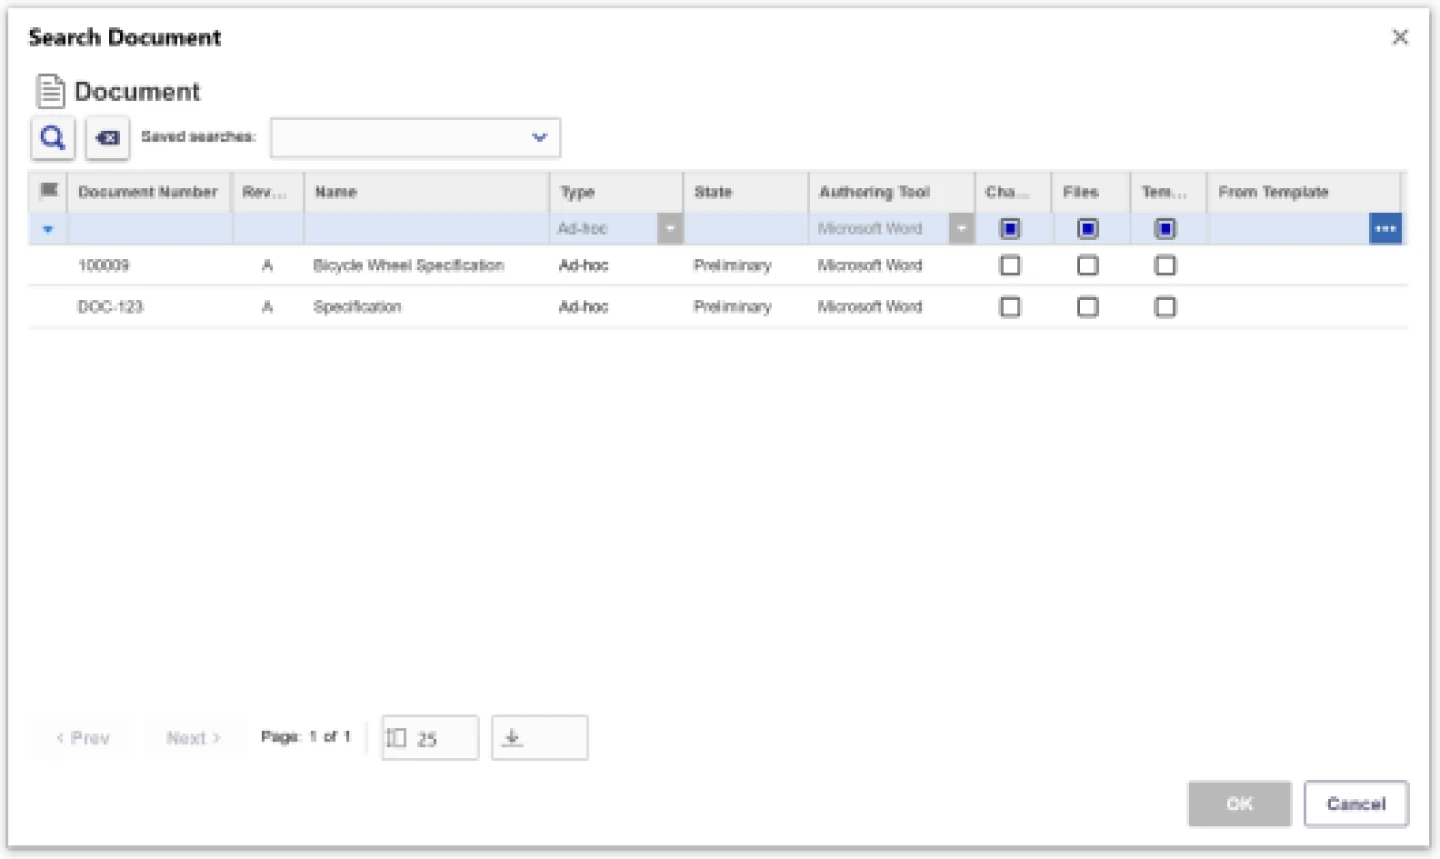Clear the search criteria with the eraser icon

click(107, 138)
